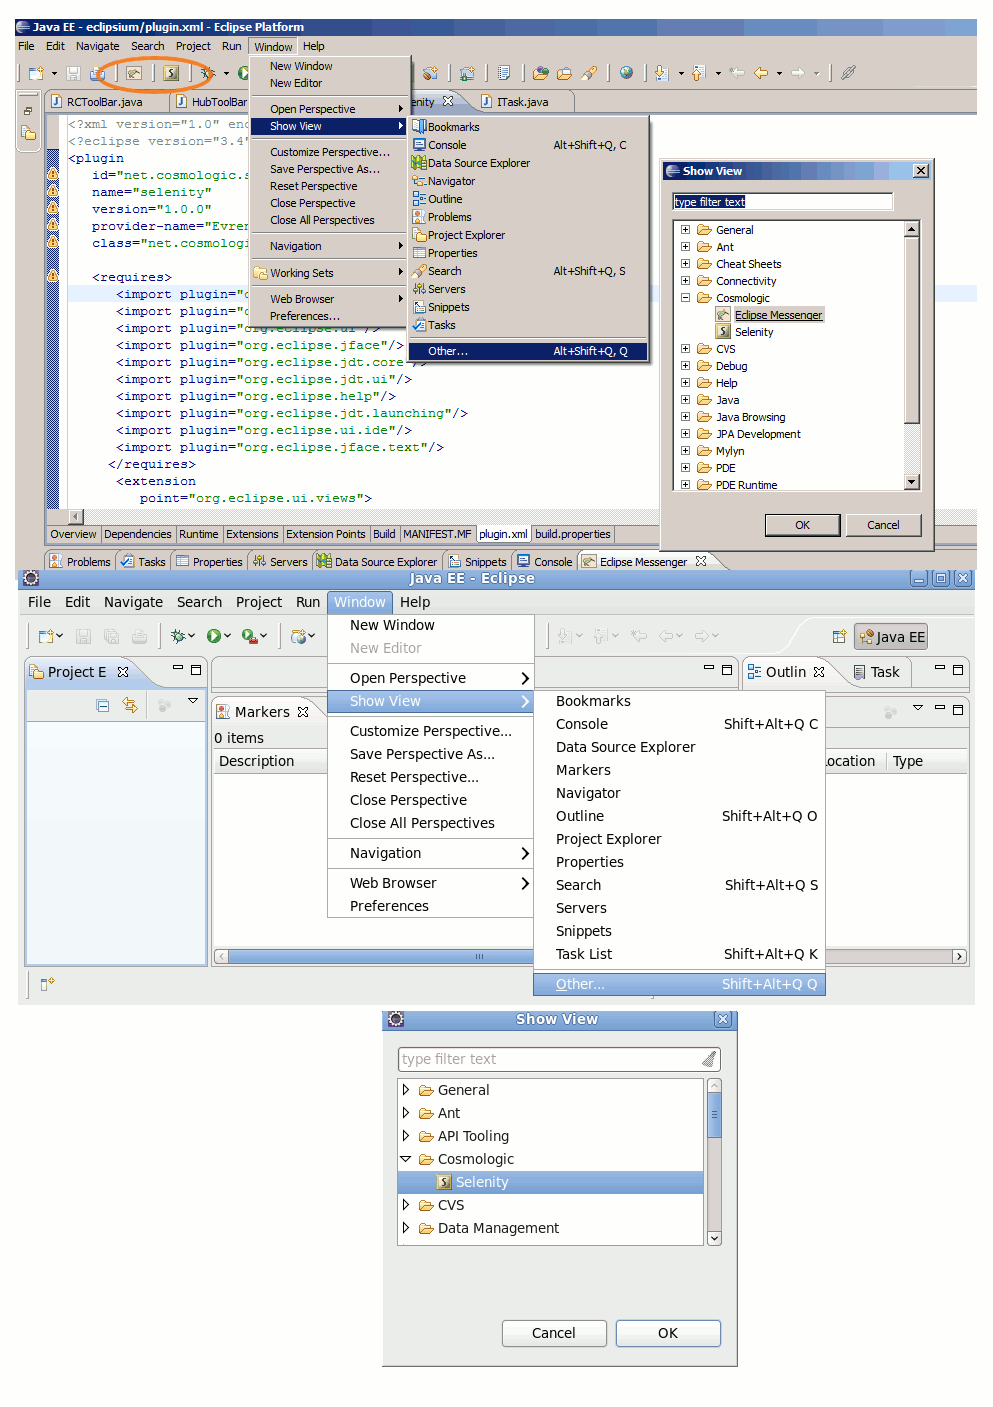Click the Debug bug icon in Java EE - Eclipse toolbar
993x1407 pixels.
pos(178,636)
